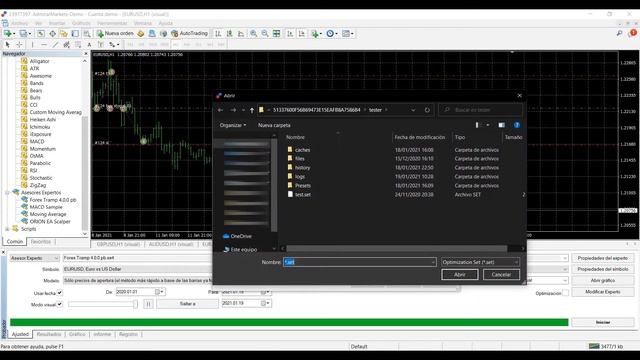
Task: Open the Ayuda menu
Action: pos(165,23)
